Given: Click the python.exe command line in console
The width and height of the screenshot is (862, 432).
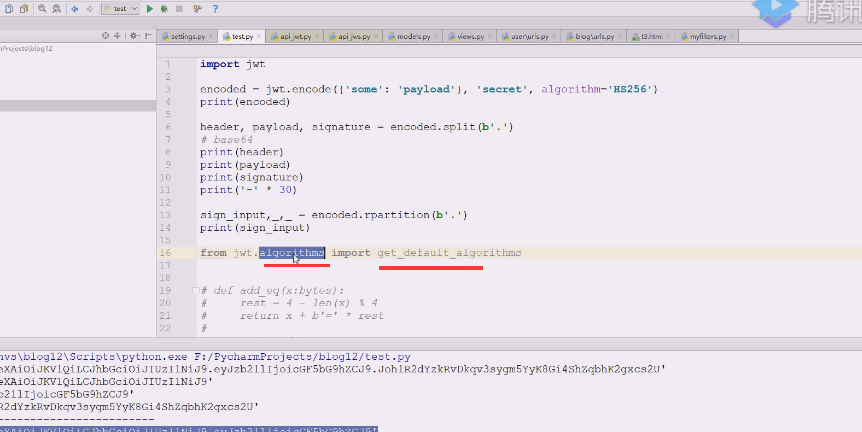Looking at the screenshot, I should (x=205, y=357).
